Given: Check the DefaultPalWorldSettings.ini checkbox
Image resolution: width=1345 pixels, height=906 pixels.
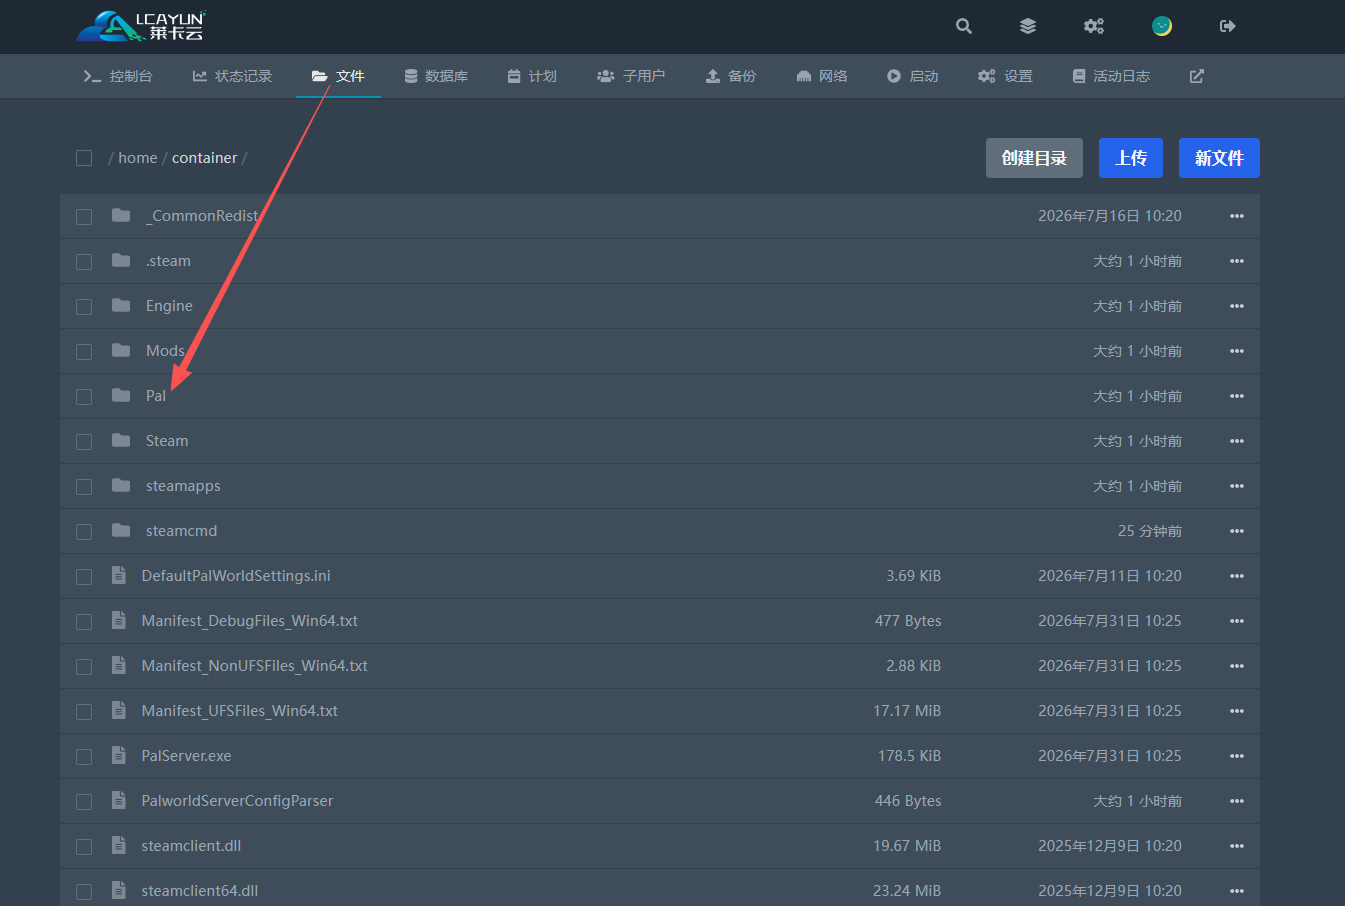Looking at the screenshot, I should click(x=84, y=577).
